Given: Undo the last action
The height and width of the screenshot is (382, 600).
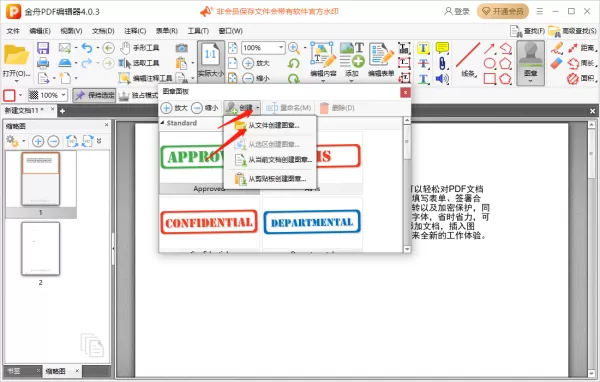Looking at the screenshot, I should pos(87,48).
